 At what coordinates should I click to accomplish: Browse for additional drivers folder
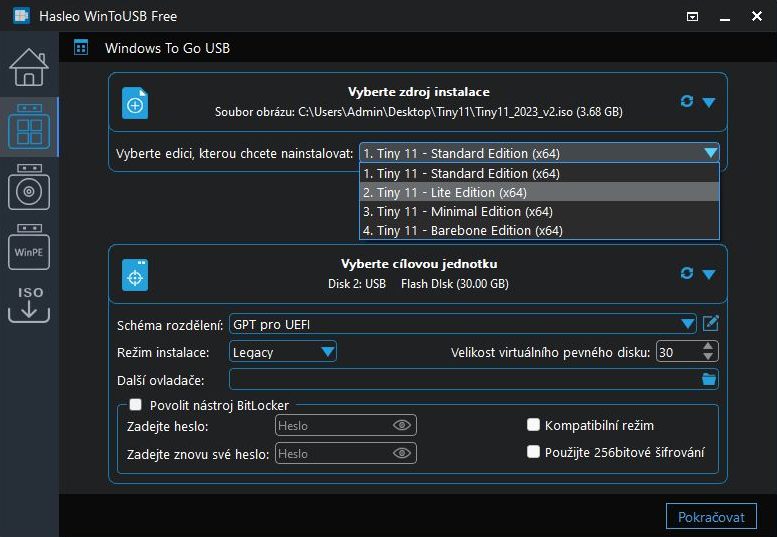pyautogui.click(x=709, y=379)
